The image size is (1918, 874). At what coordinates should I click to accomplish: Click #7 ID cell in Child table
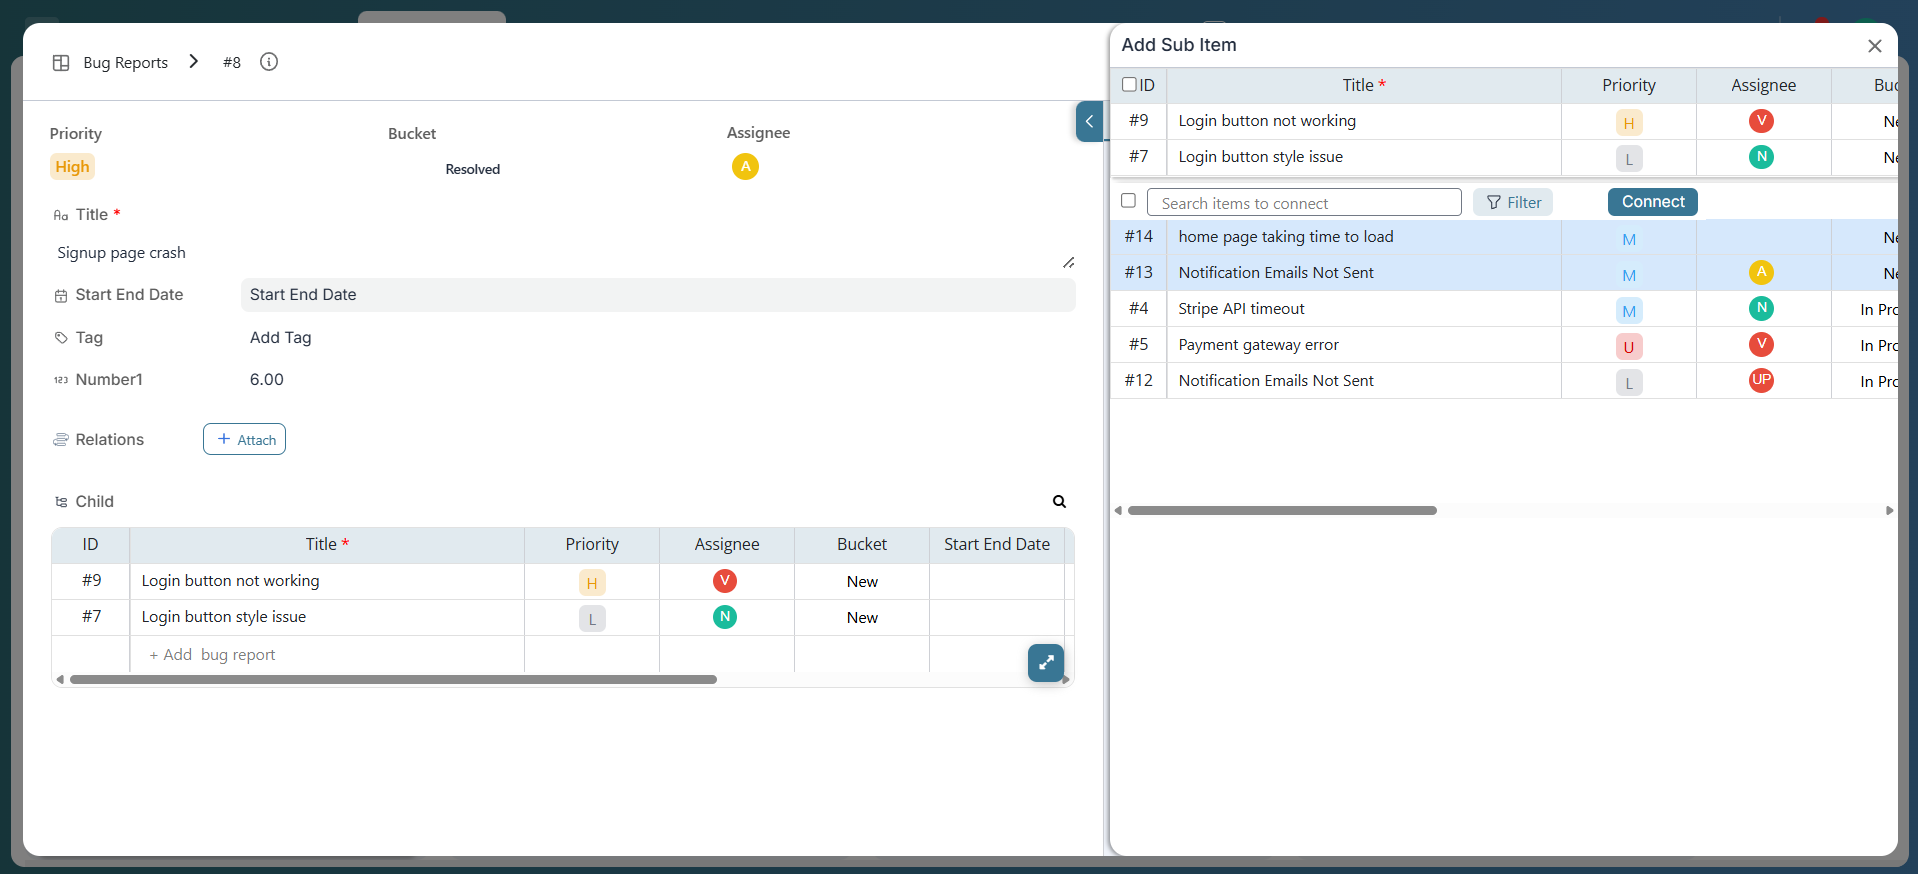(x=91, y=617)
